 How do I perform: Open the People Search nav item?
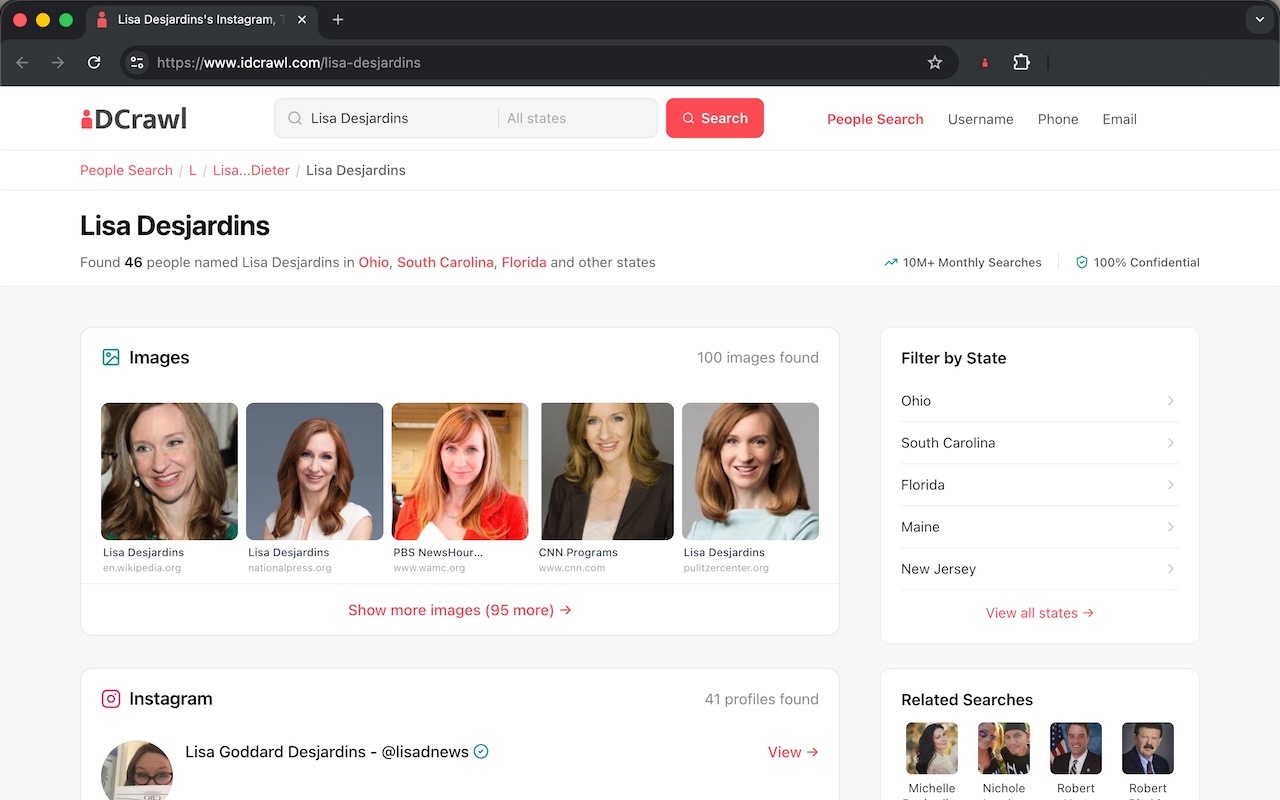(875, 119)
